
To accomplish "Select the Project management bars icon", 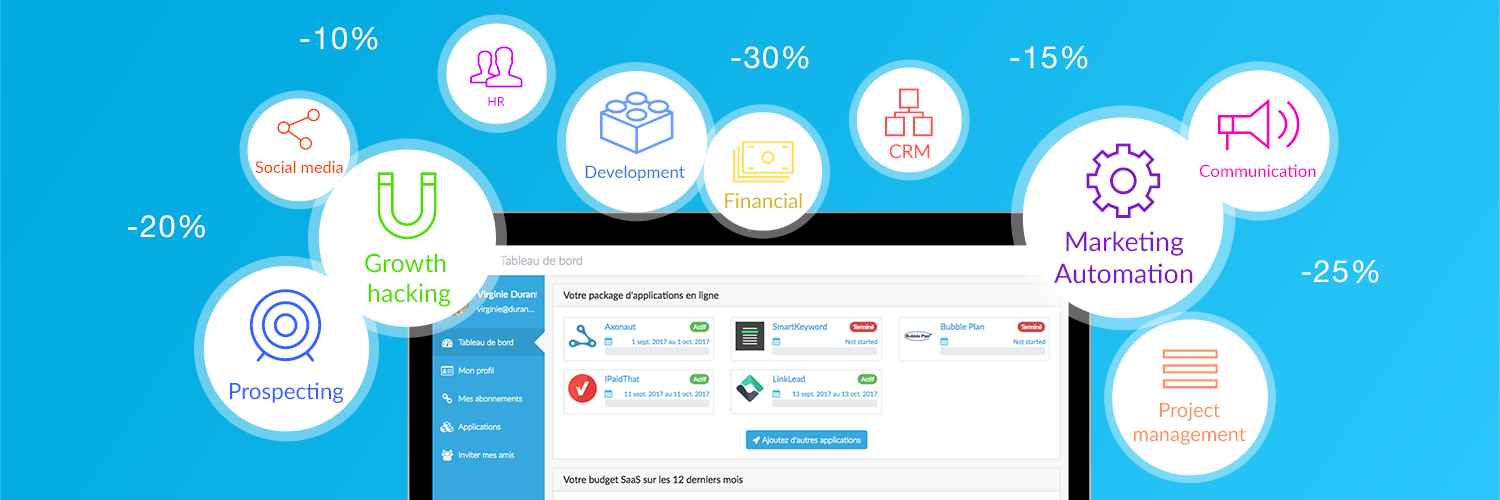I will [1189, 369].
